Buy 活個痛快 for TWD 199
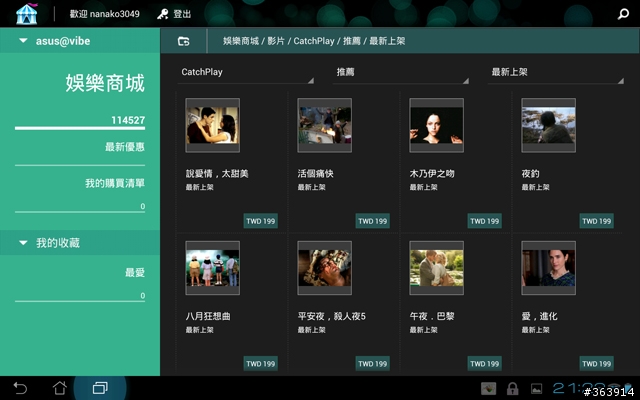This screenshot has width=640, height=400. 372,221
